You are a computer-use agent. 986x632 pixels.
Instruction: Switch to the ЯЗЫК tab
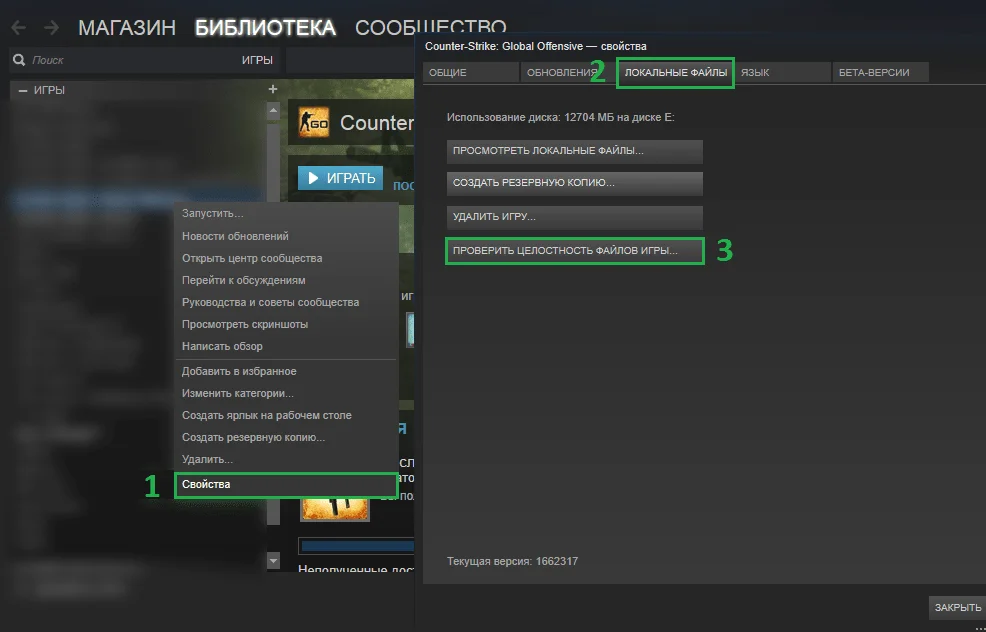[x=784, y=72]
